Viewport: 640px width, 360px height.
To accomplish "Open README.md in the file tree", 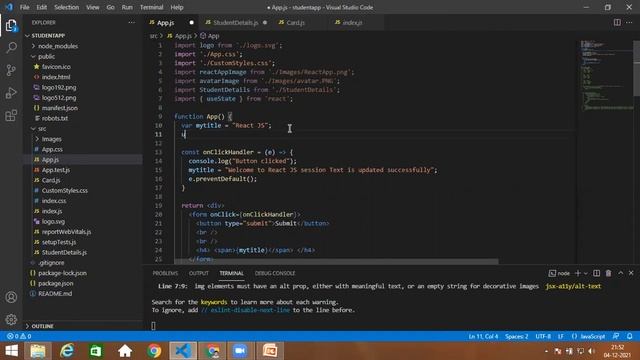I will pos(55,293).
